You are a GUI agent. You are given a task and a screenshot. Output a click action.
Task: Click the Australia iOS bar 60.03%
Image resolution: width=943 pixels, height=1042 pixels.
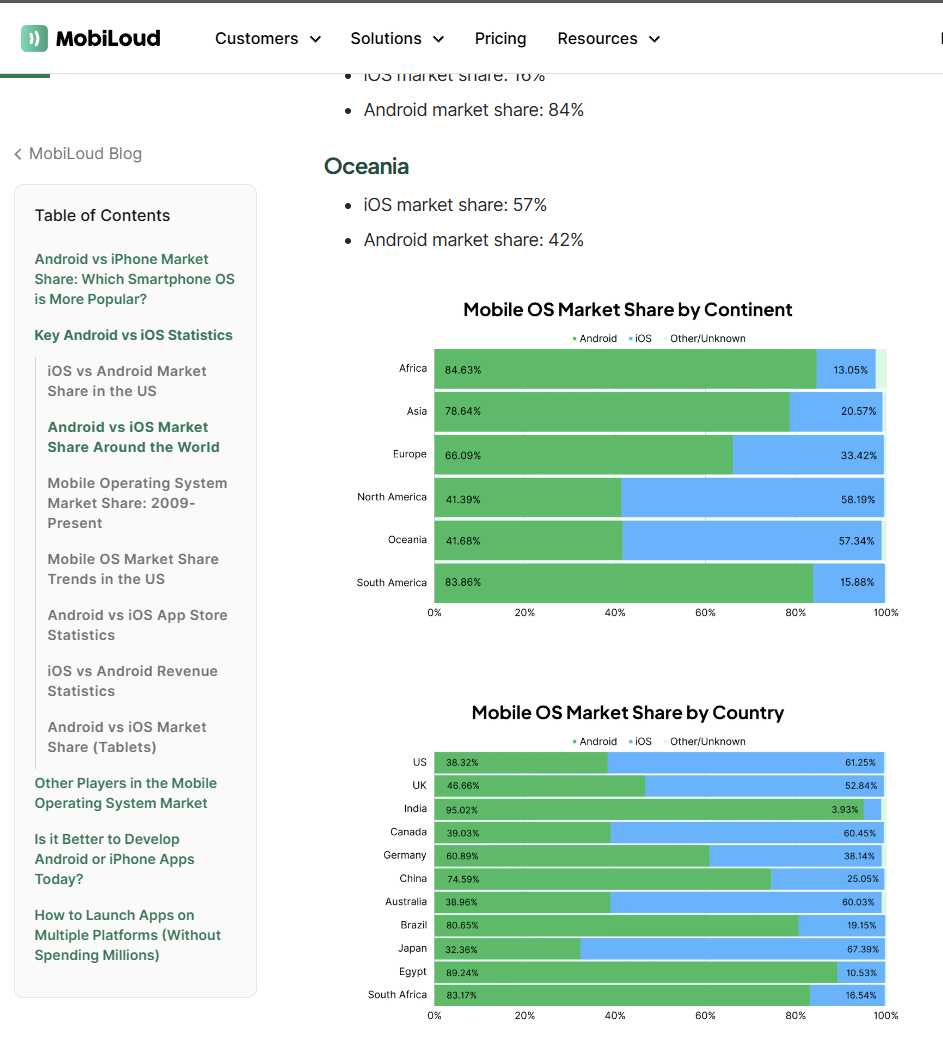click(746, 902)
